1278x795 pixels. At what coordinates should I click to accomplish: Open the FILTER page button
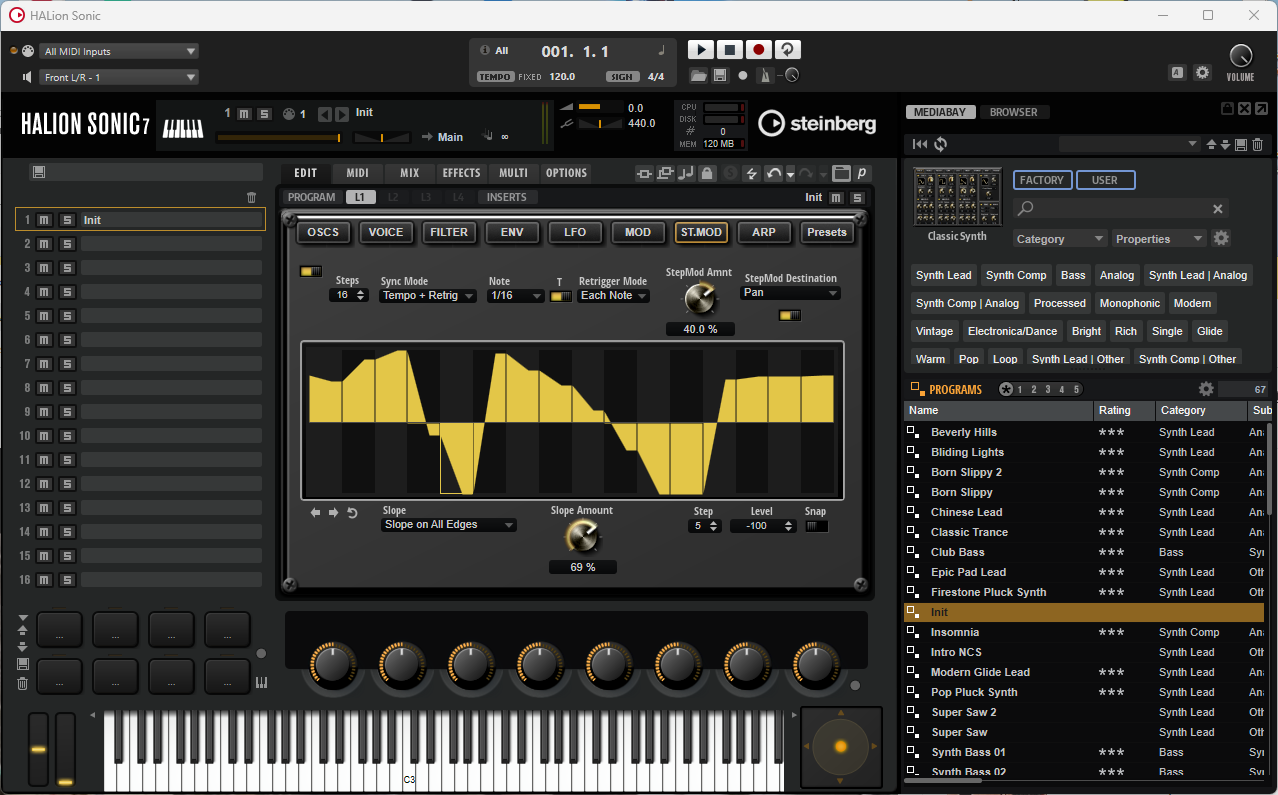[x=449, y=232]
